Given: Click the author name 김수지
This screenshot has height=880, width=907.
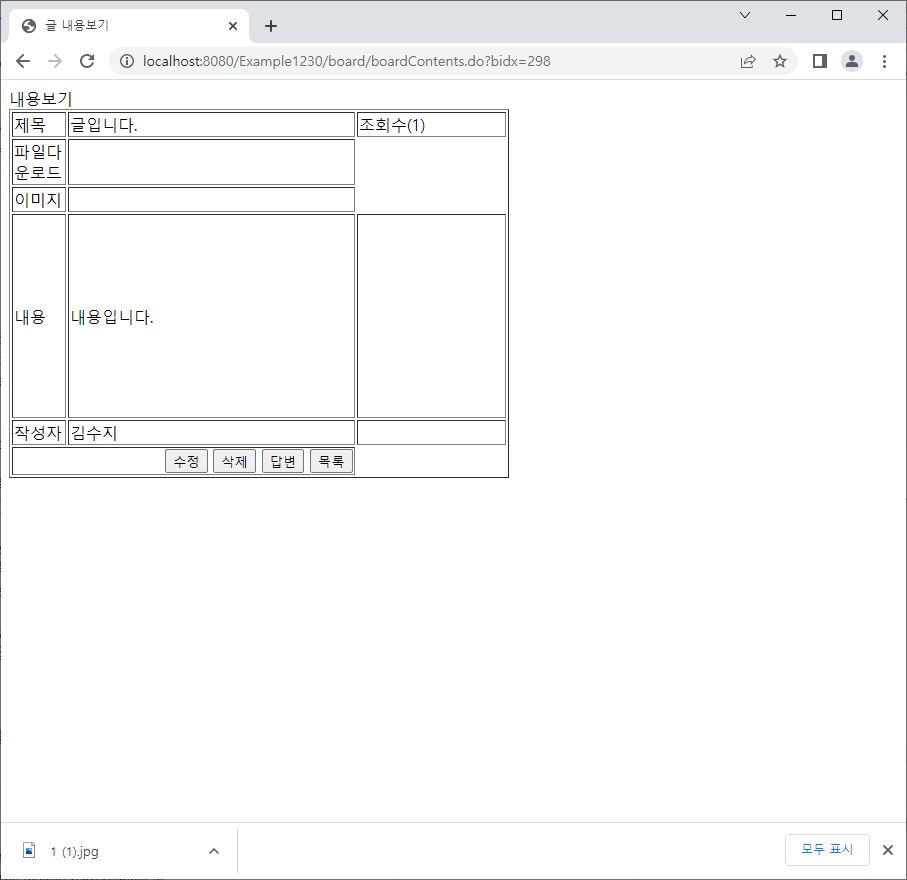Looking at the screenshot, I should click(94, 433).
